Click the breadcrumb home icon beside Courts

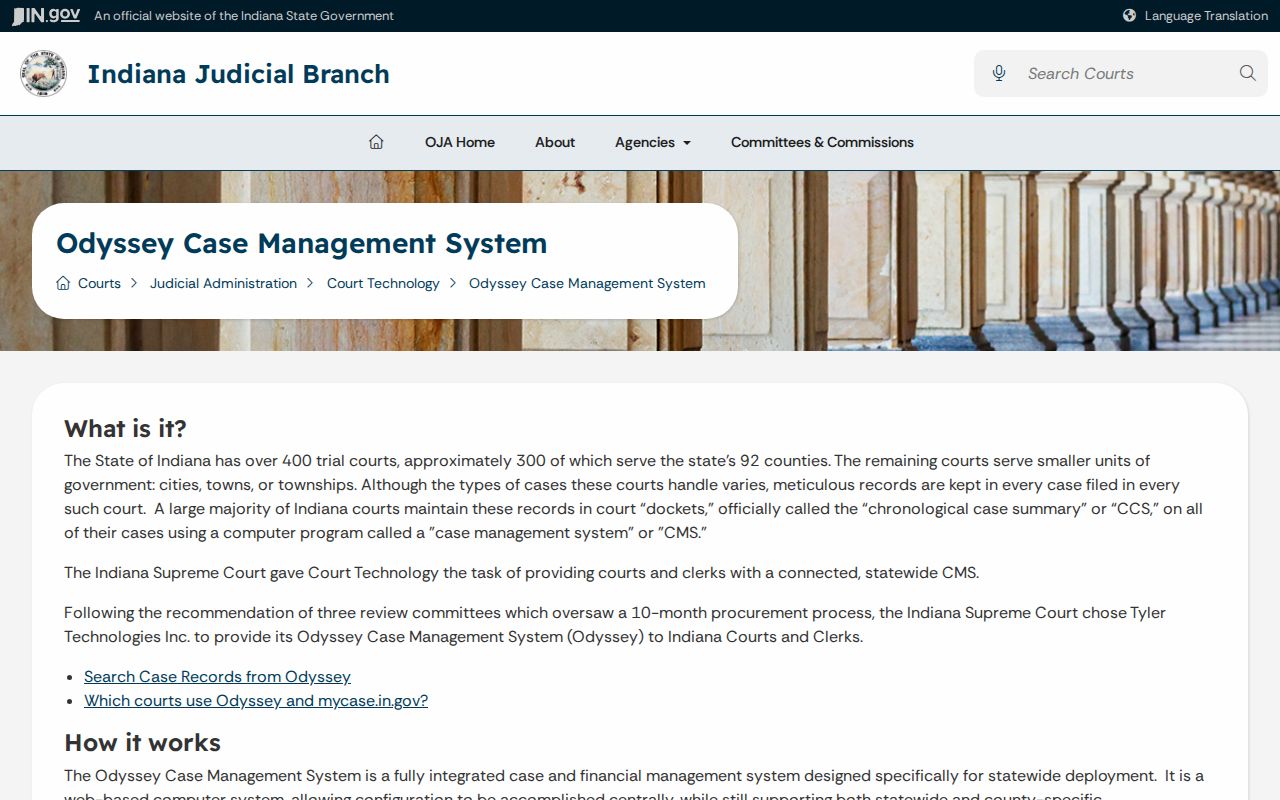point(63,283)
